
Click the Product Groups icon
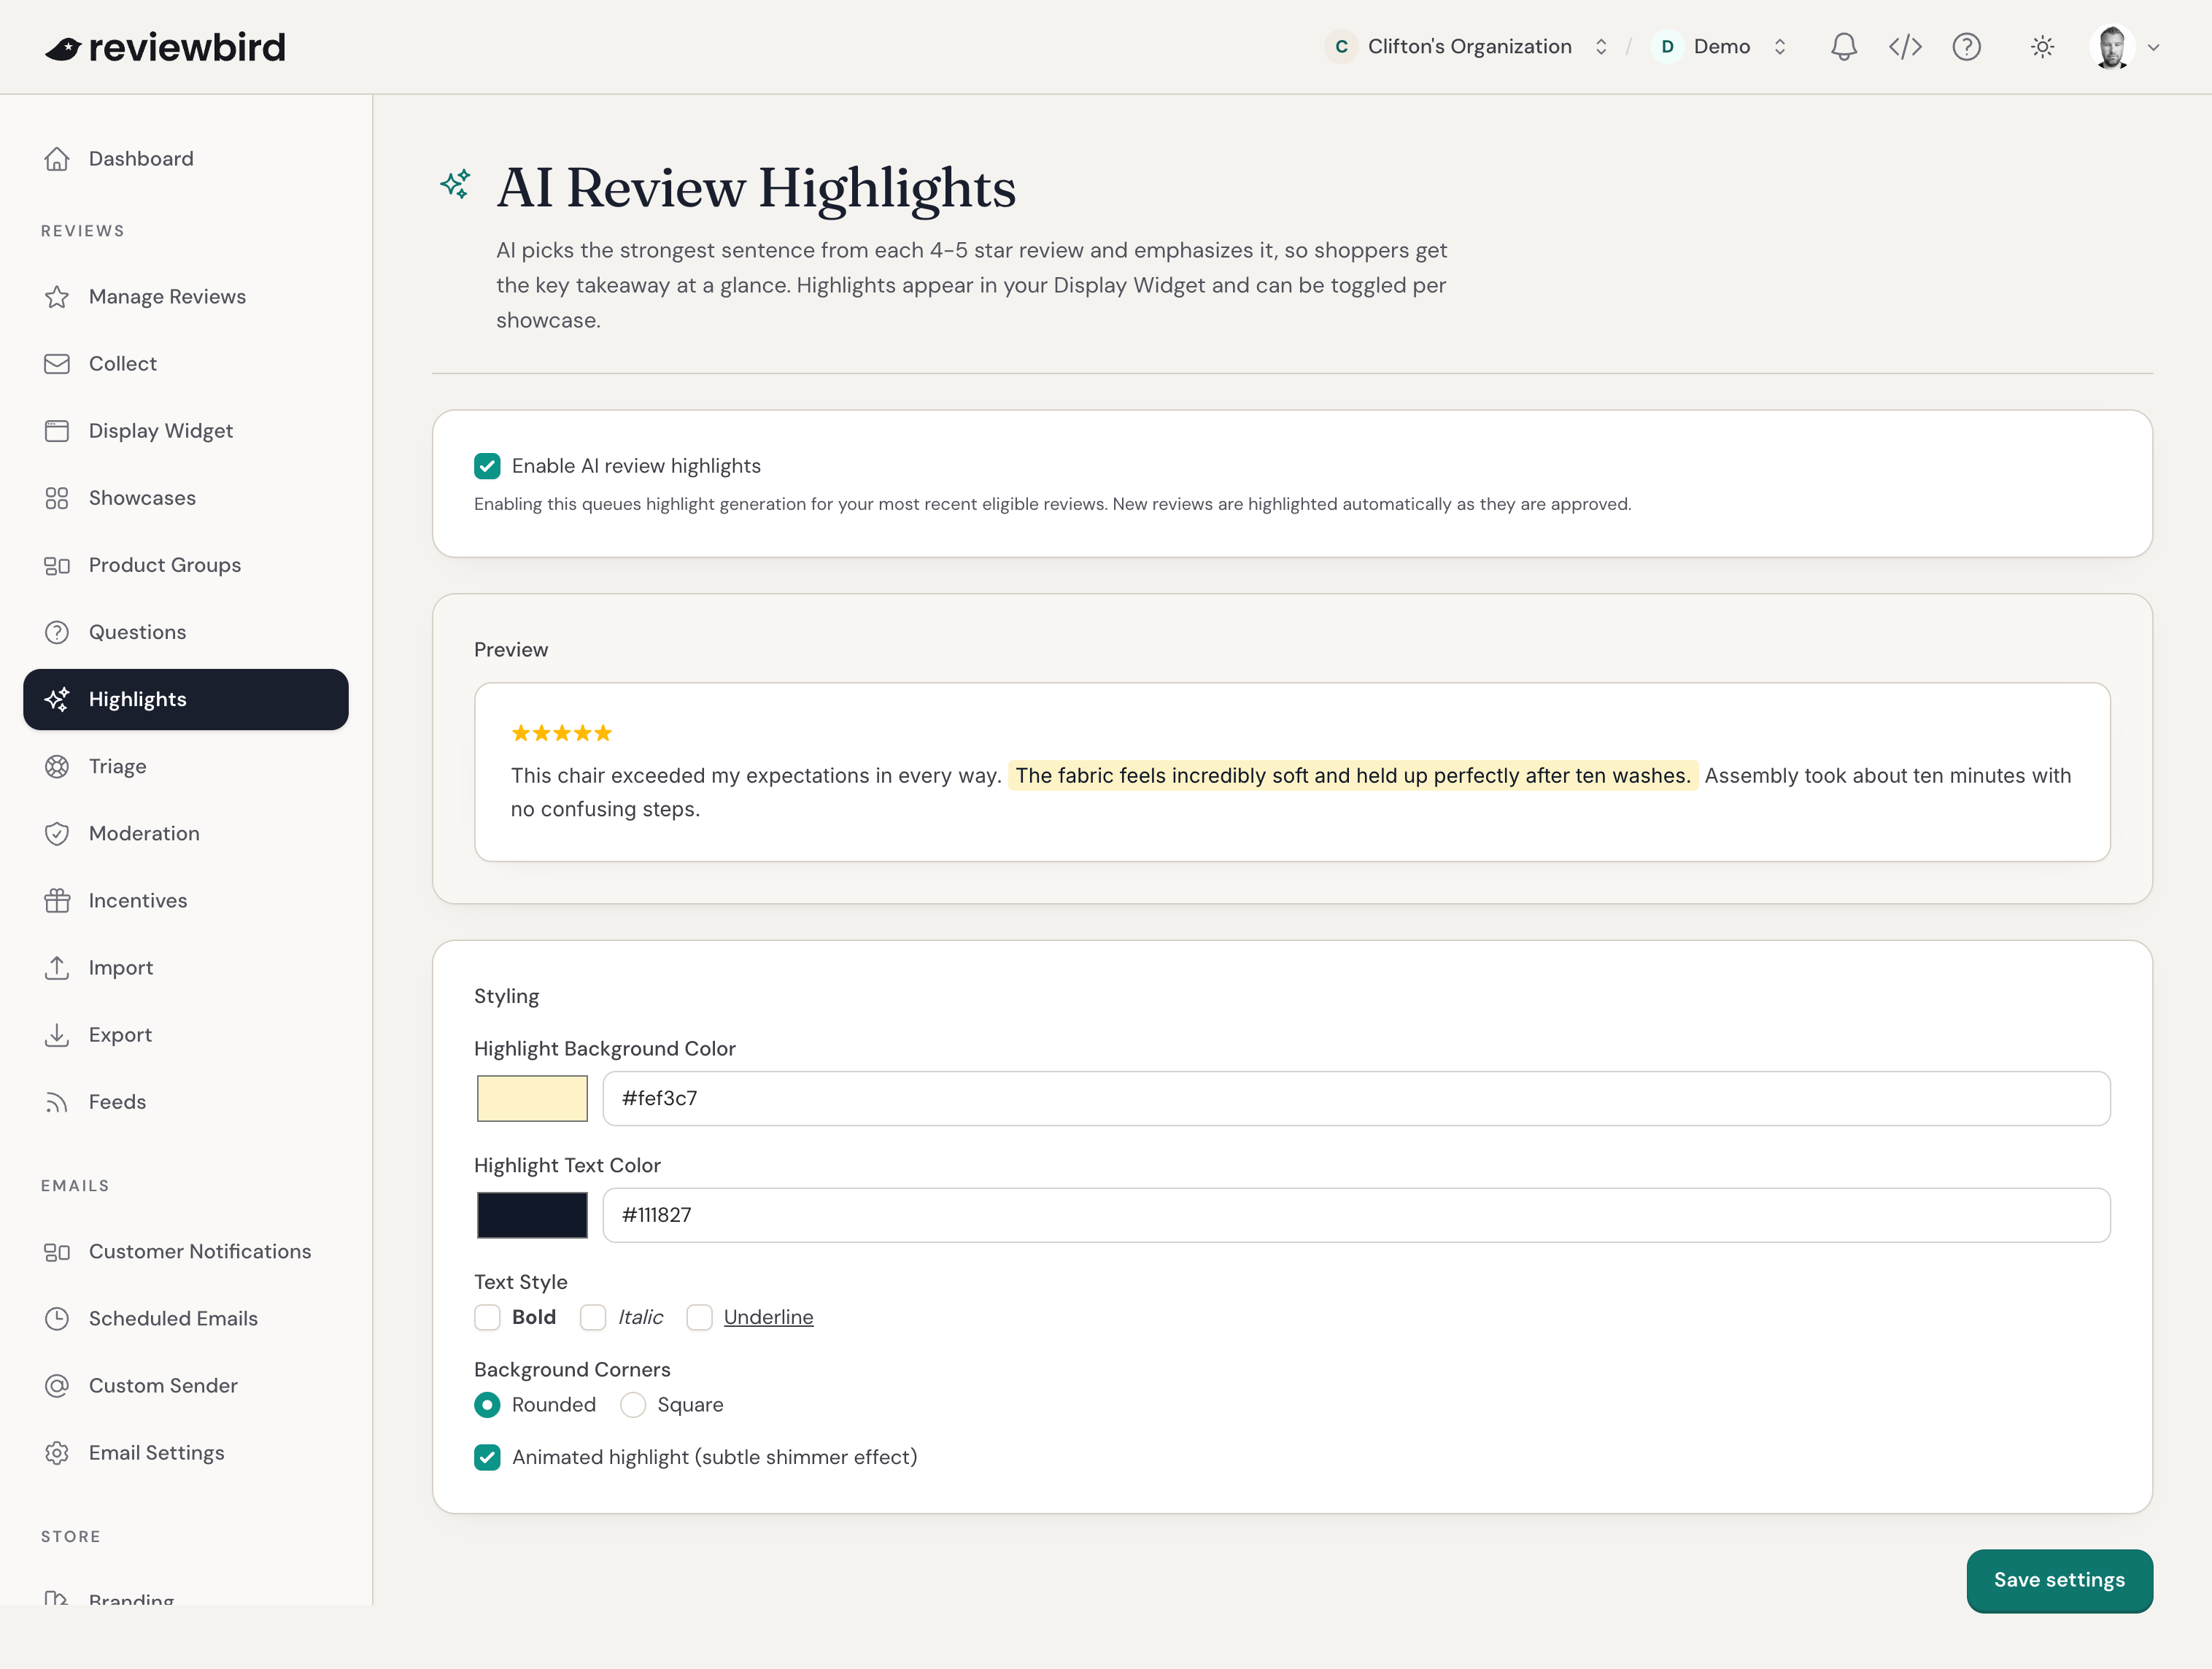click(57, 566)
